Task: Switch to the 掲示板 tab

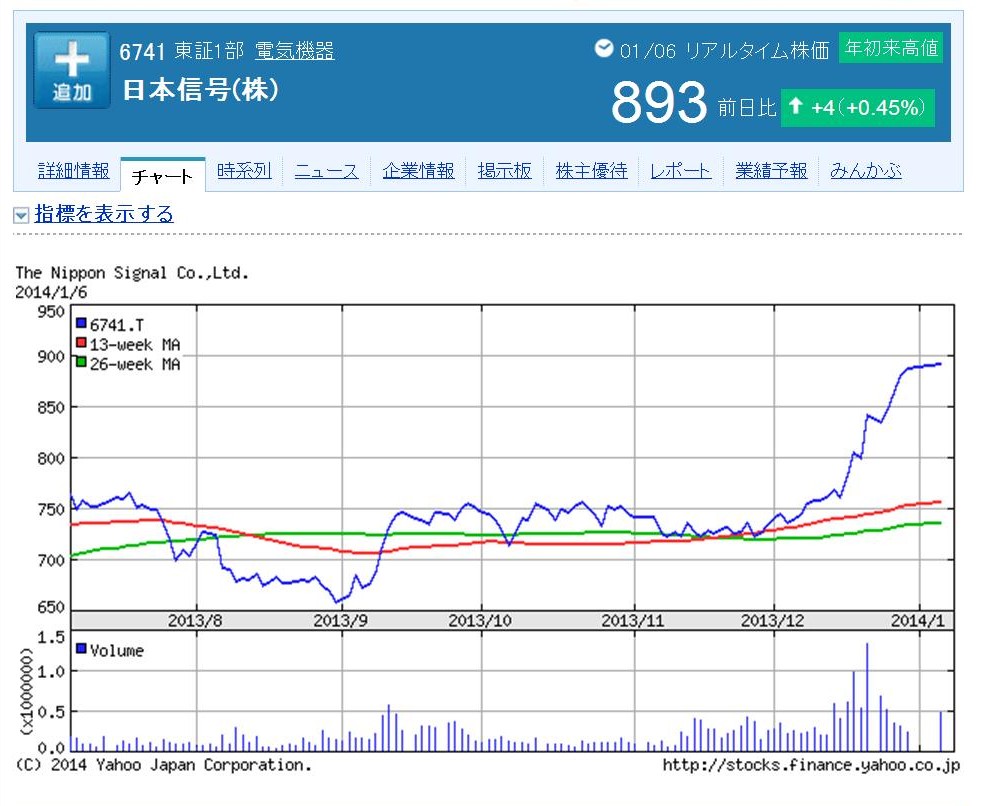Action: [504, 170]
